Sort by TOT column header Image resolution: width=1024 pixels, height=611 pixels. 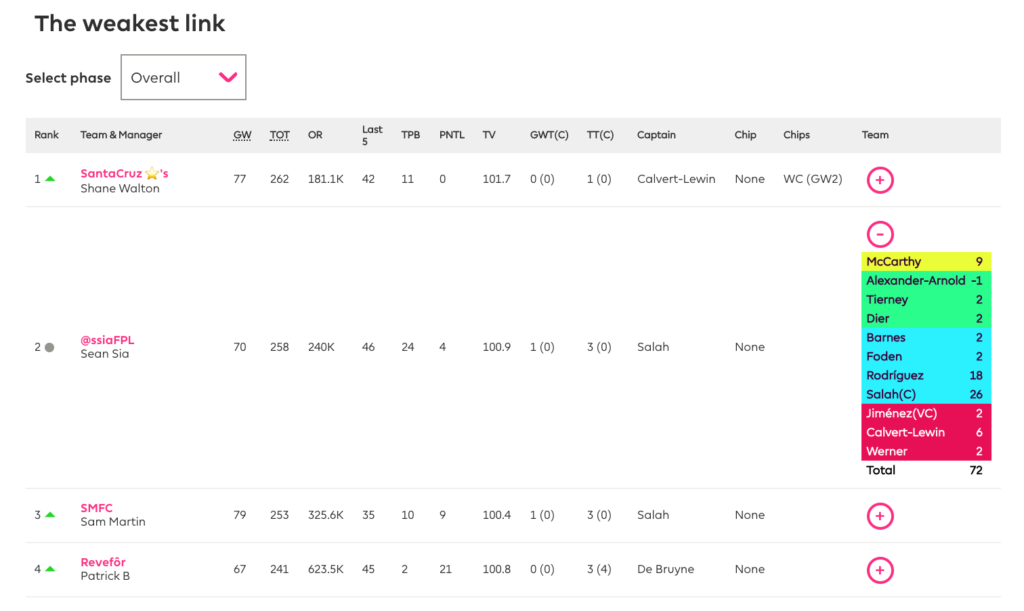279,135
